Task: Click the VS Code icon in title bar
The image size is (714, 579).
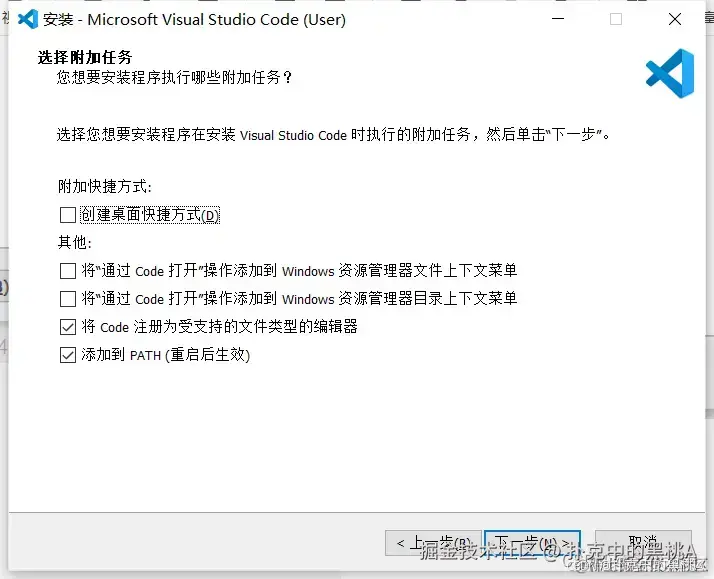Action: point(28,19)
